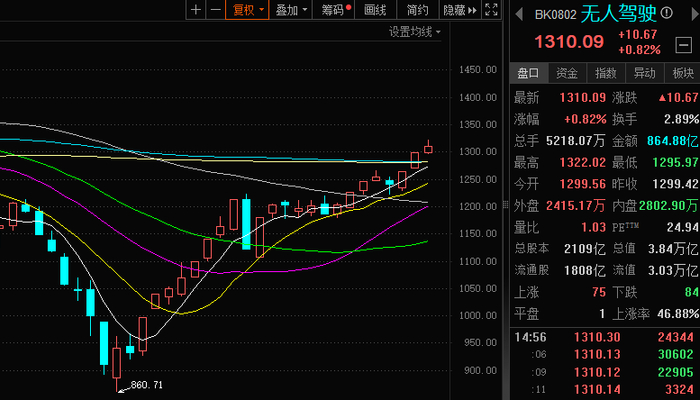Click 内盘 value 2802.90万

tap(668, 205)
